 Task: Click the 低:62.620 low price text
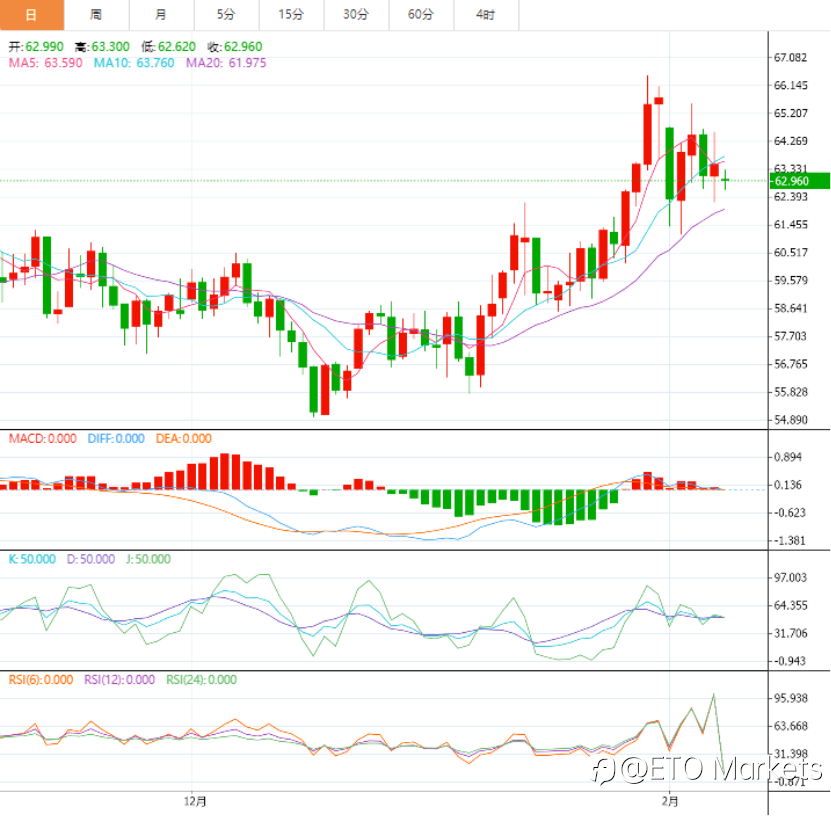pos(169,47)
